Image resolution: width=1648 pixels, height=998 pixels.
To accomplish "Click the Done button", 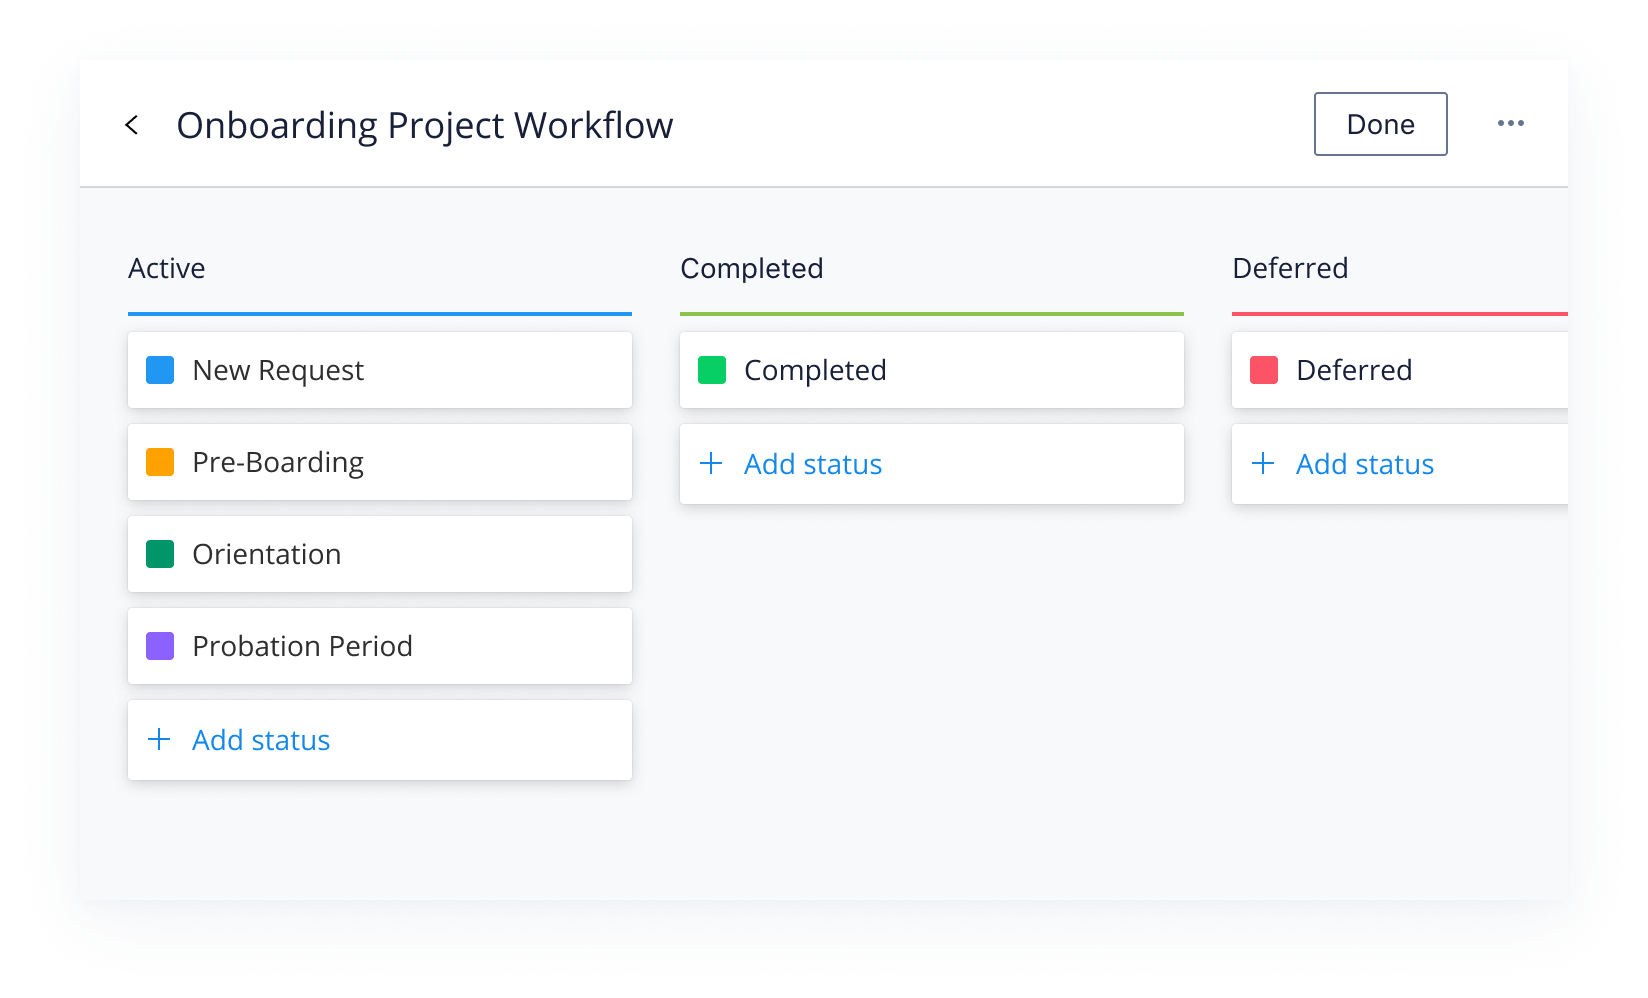I will 1380,124.
